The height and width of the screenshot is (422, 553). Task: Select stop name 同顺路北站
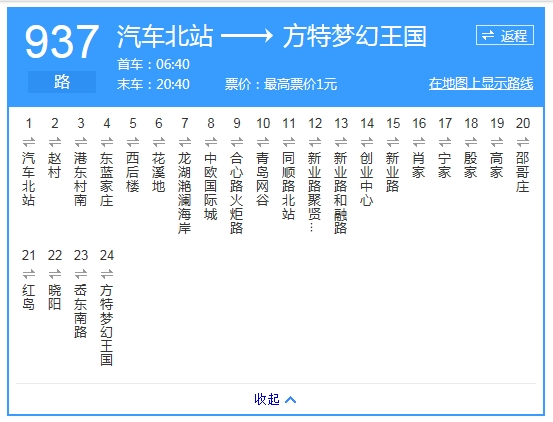tap(288, 186)
